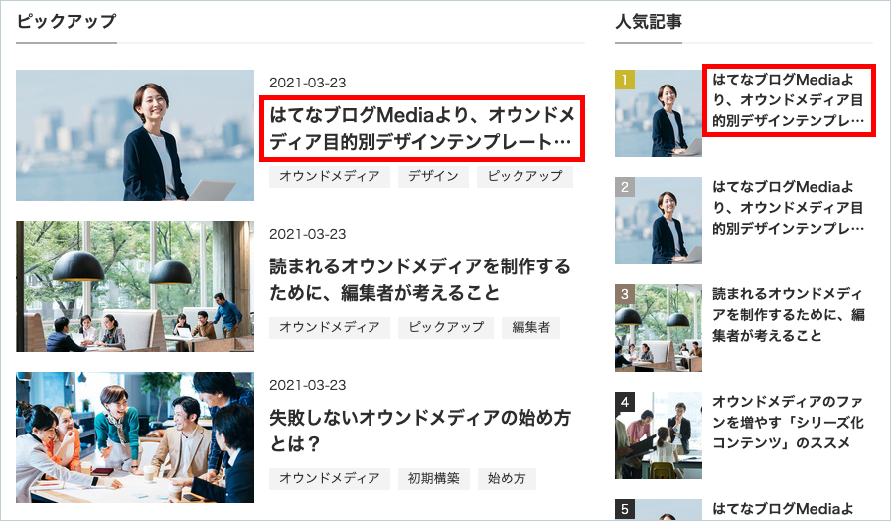Select 編集者 tag

[x=531, y=327]
